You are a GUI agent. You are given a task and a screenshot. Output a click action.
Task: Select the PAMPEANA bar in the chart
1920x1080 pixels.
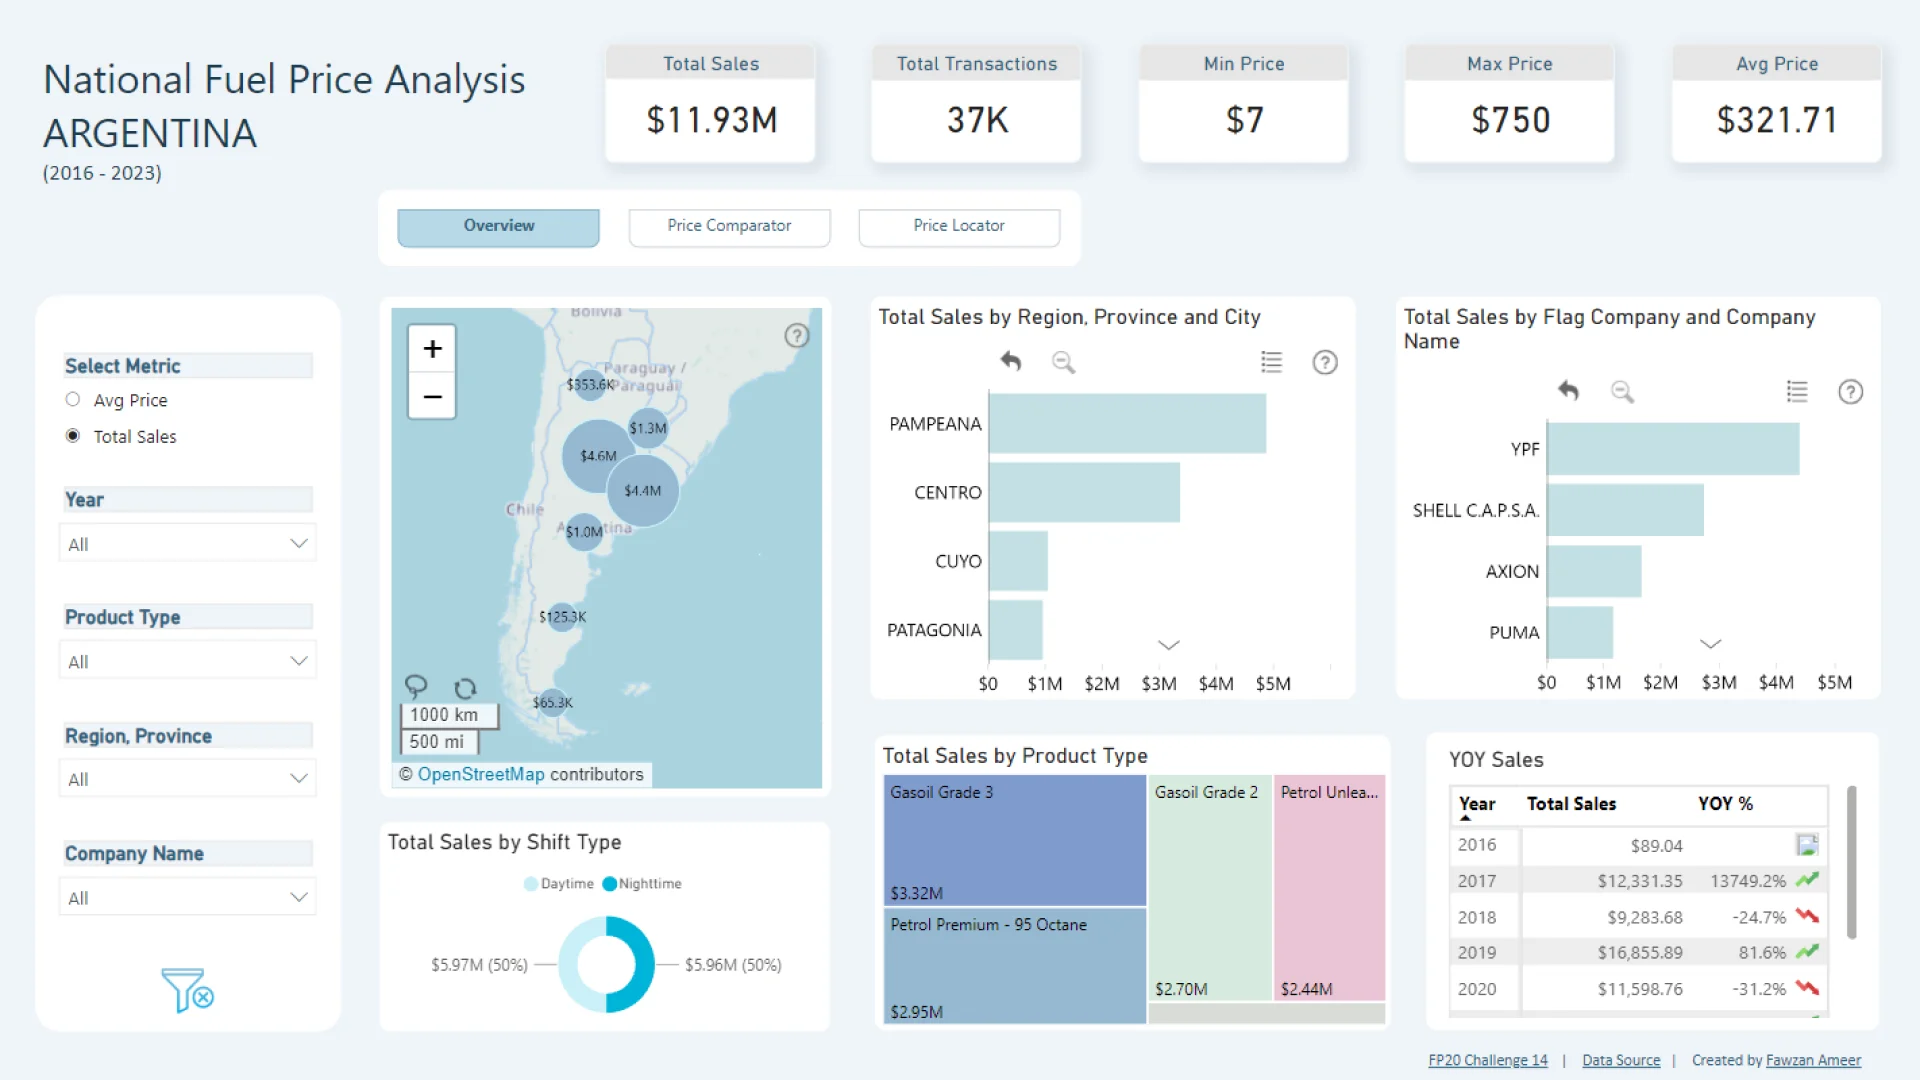click(1127, 423)
